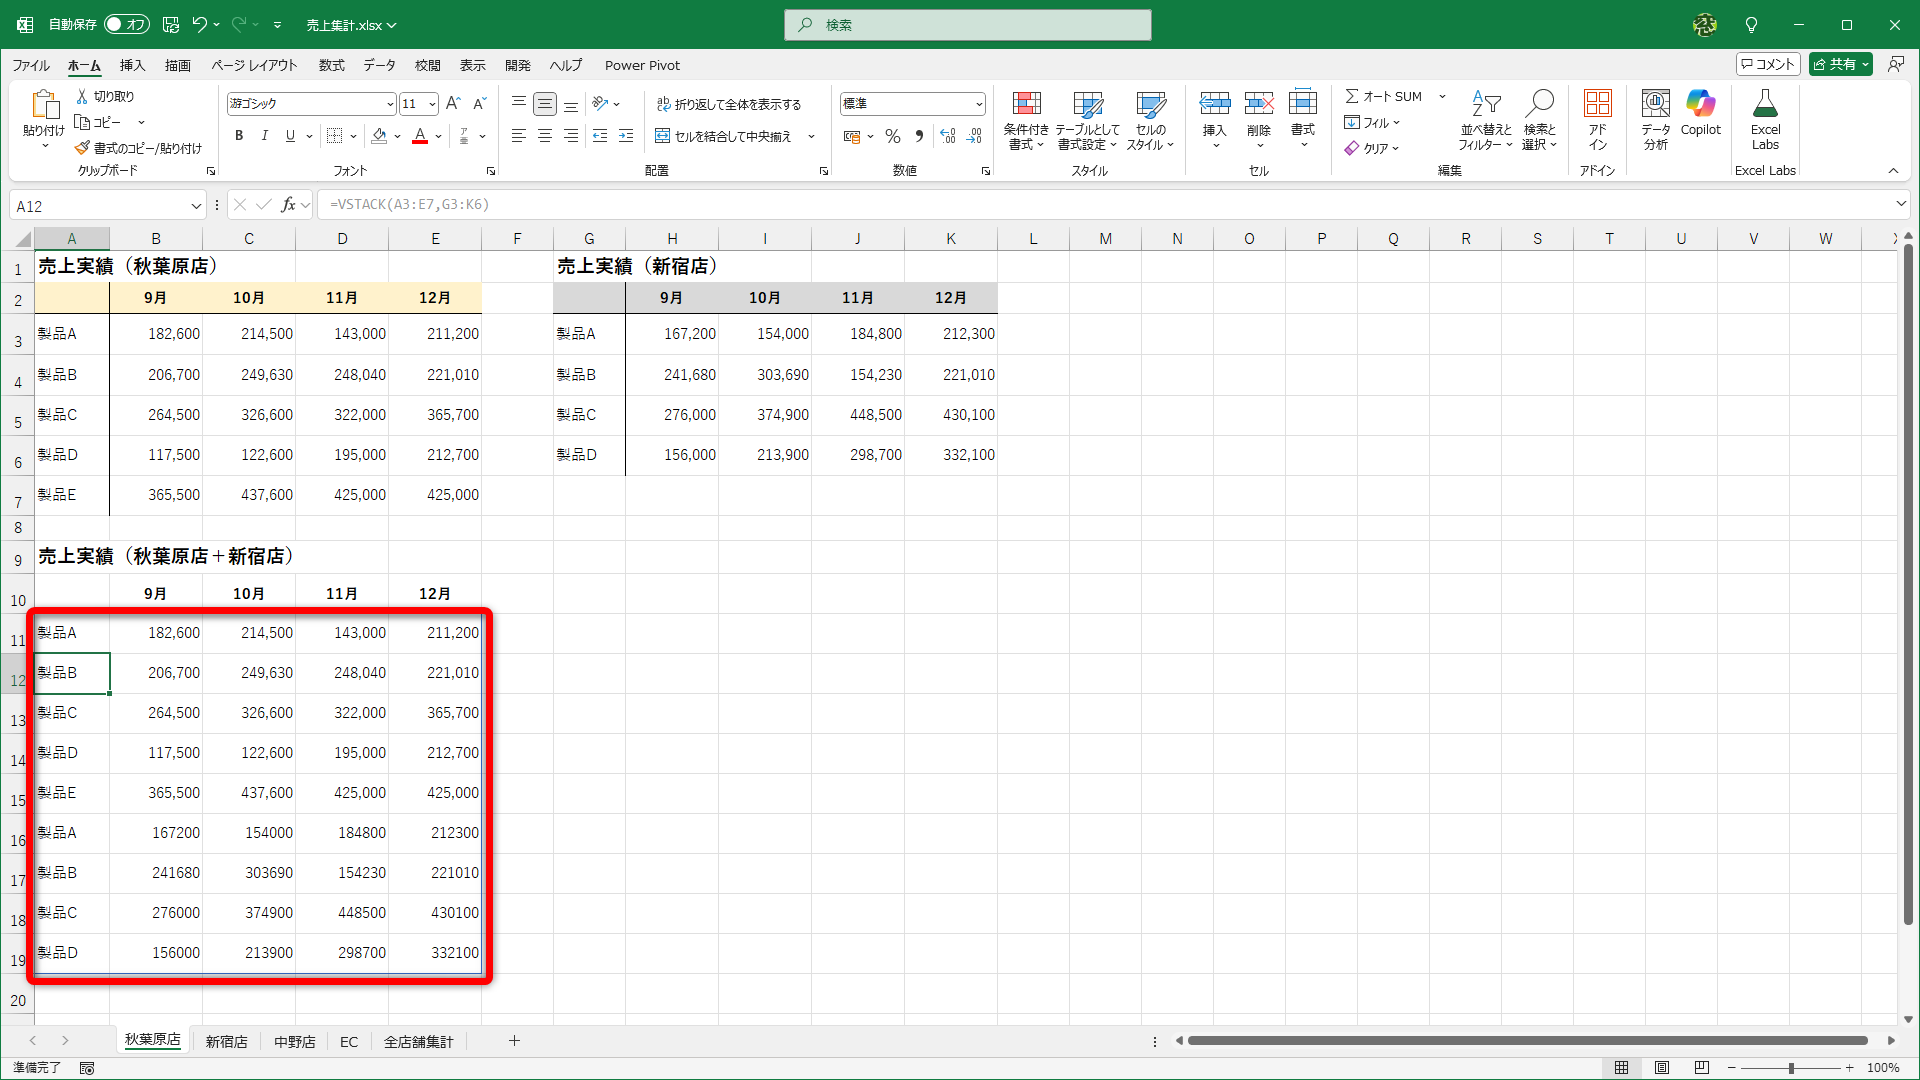1920x1080 pixels.
Task: Click the コメント comments button
Action: click(1767, 64)
